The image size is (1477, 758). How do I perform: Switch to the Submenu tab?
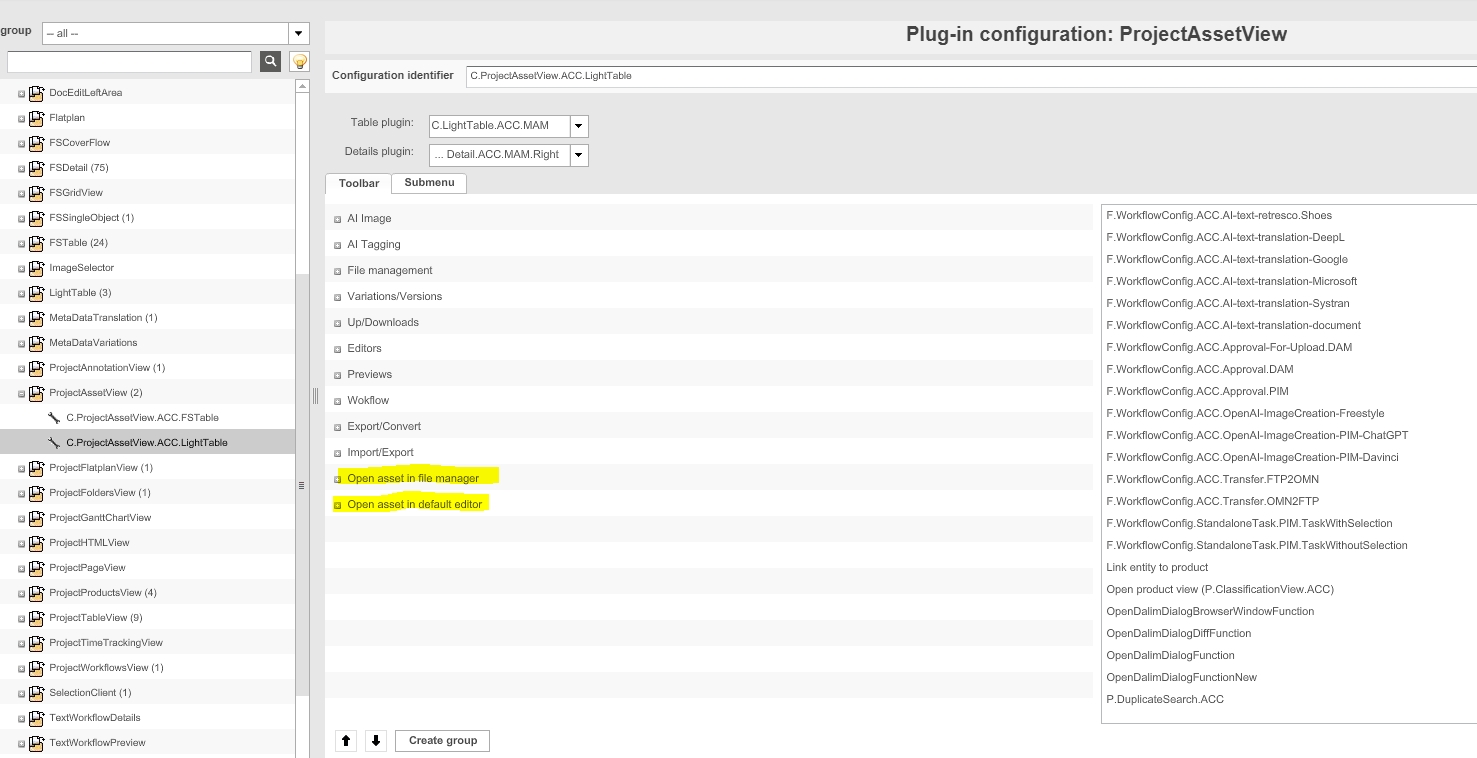tap(429, 183)
